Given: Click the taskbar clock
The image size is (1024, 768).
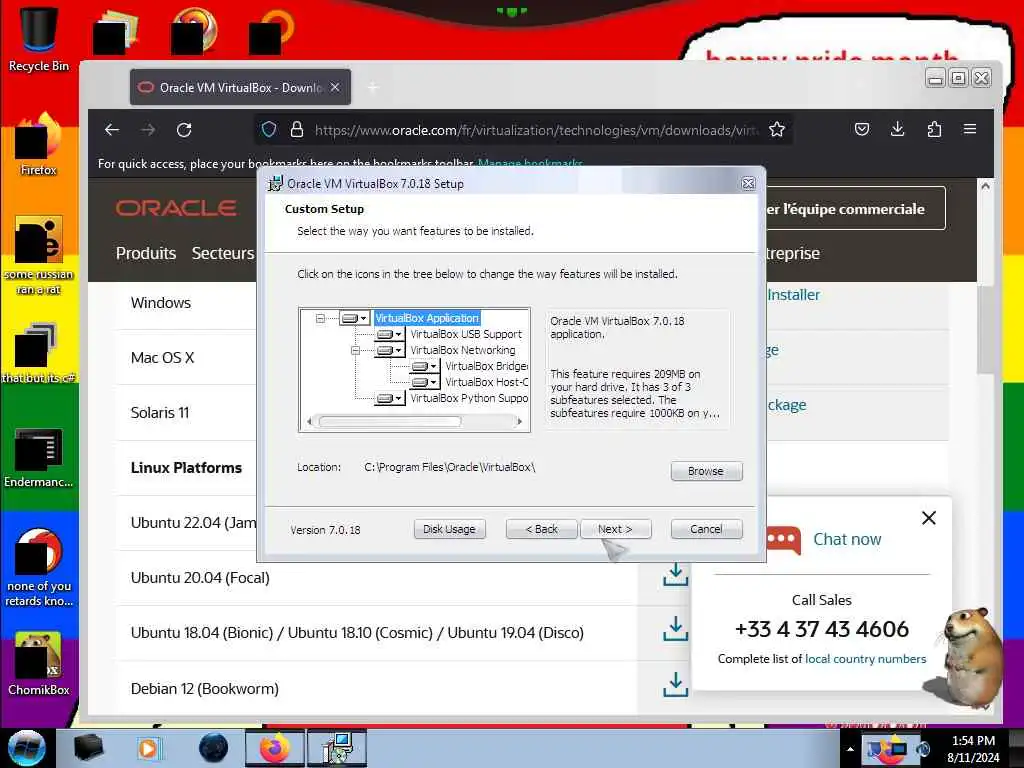Looking at the screenshot, I should point(973,749).
